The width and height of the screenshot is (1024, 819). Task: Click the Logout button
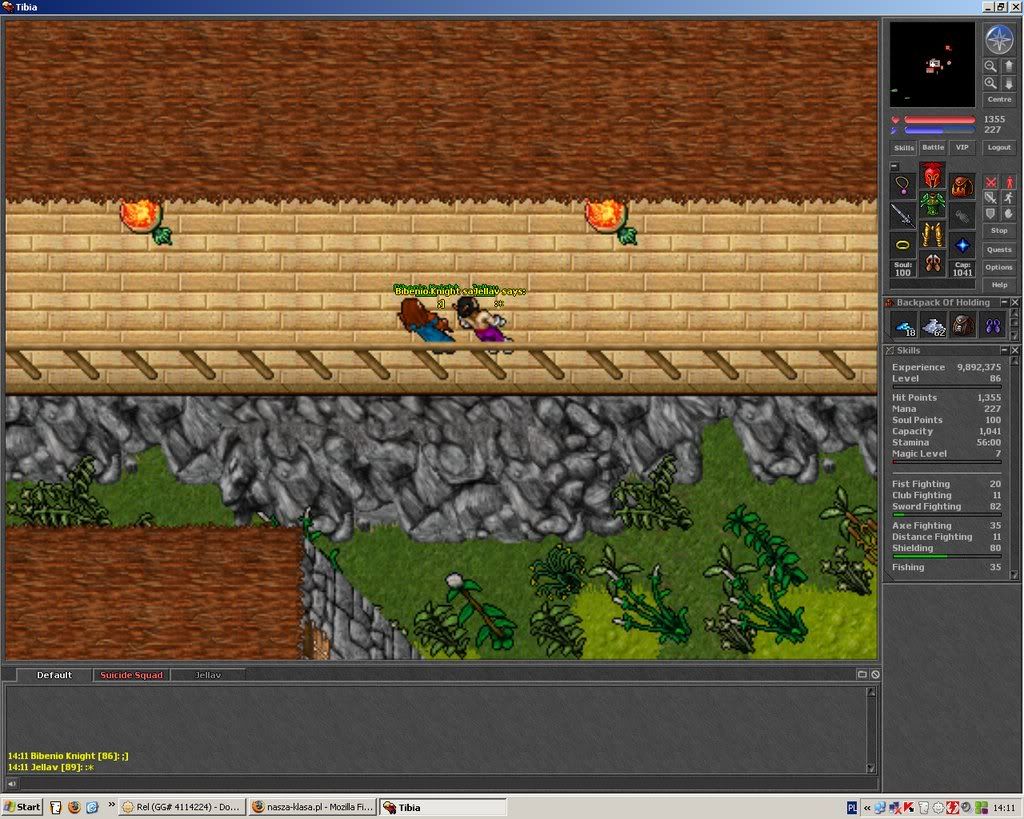(x=999, y=148)
